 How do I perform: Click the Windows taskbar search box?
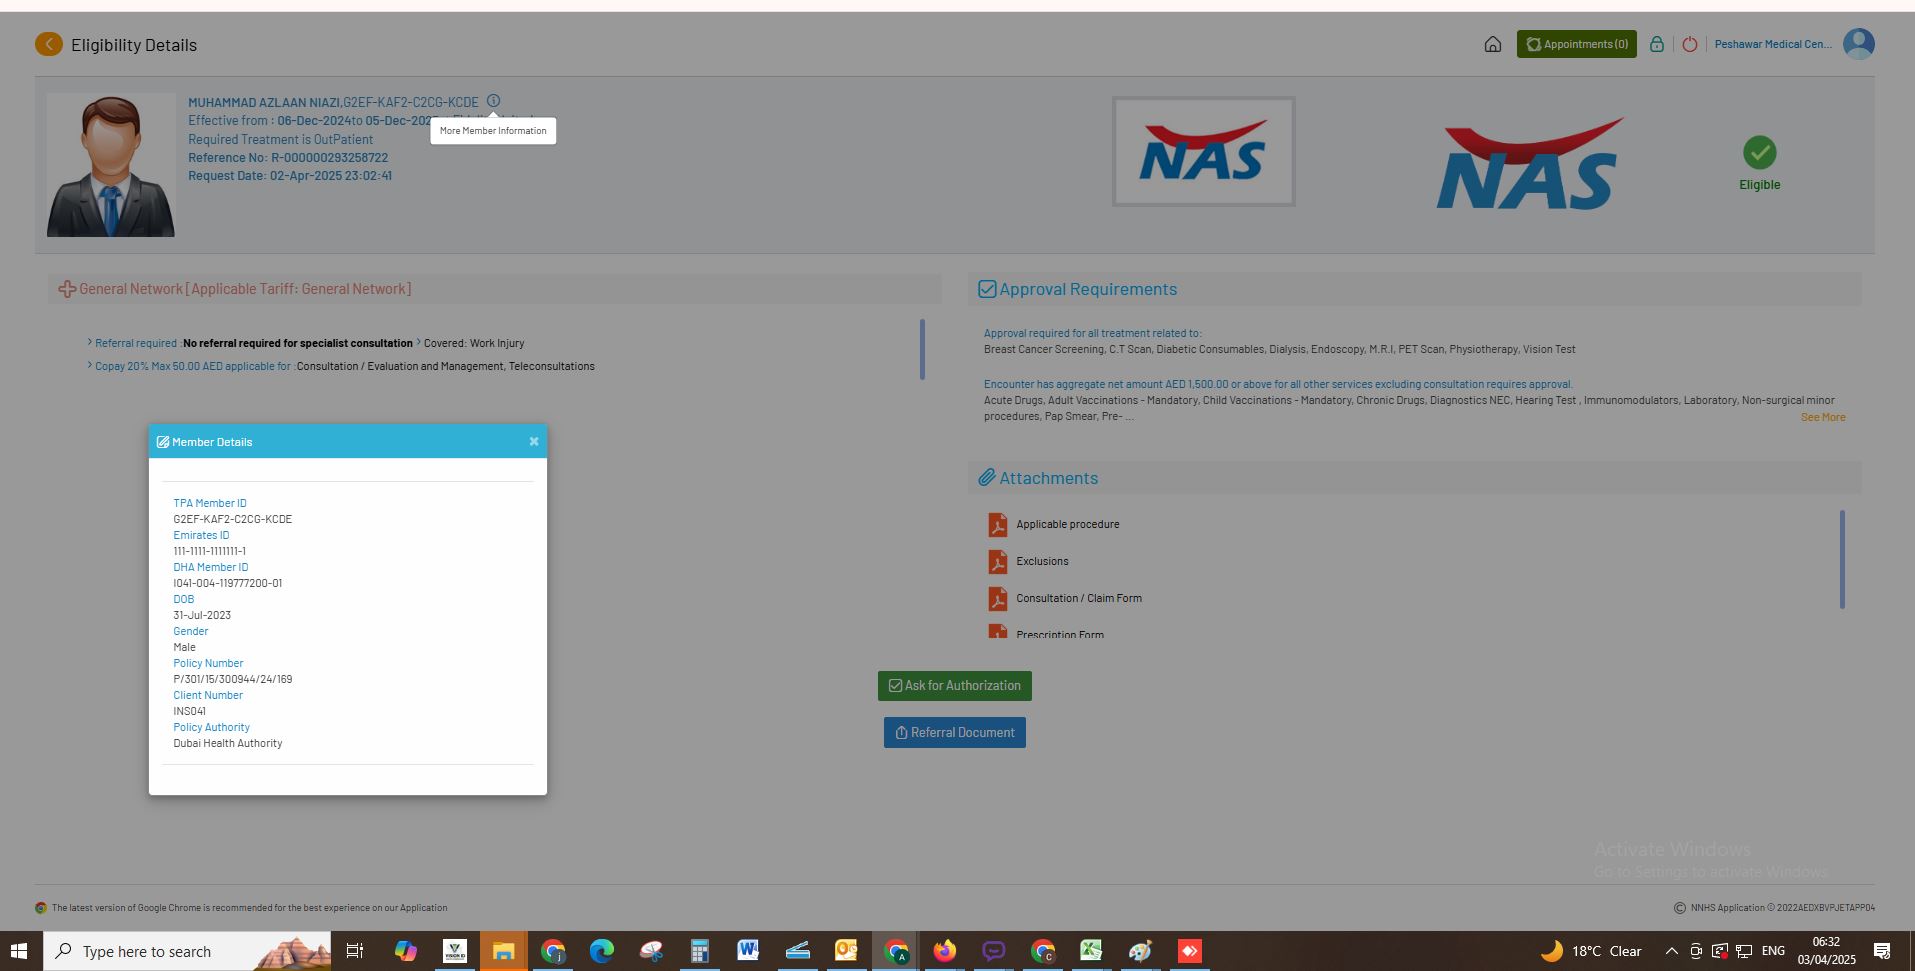point(187,951)
